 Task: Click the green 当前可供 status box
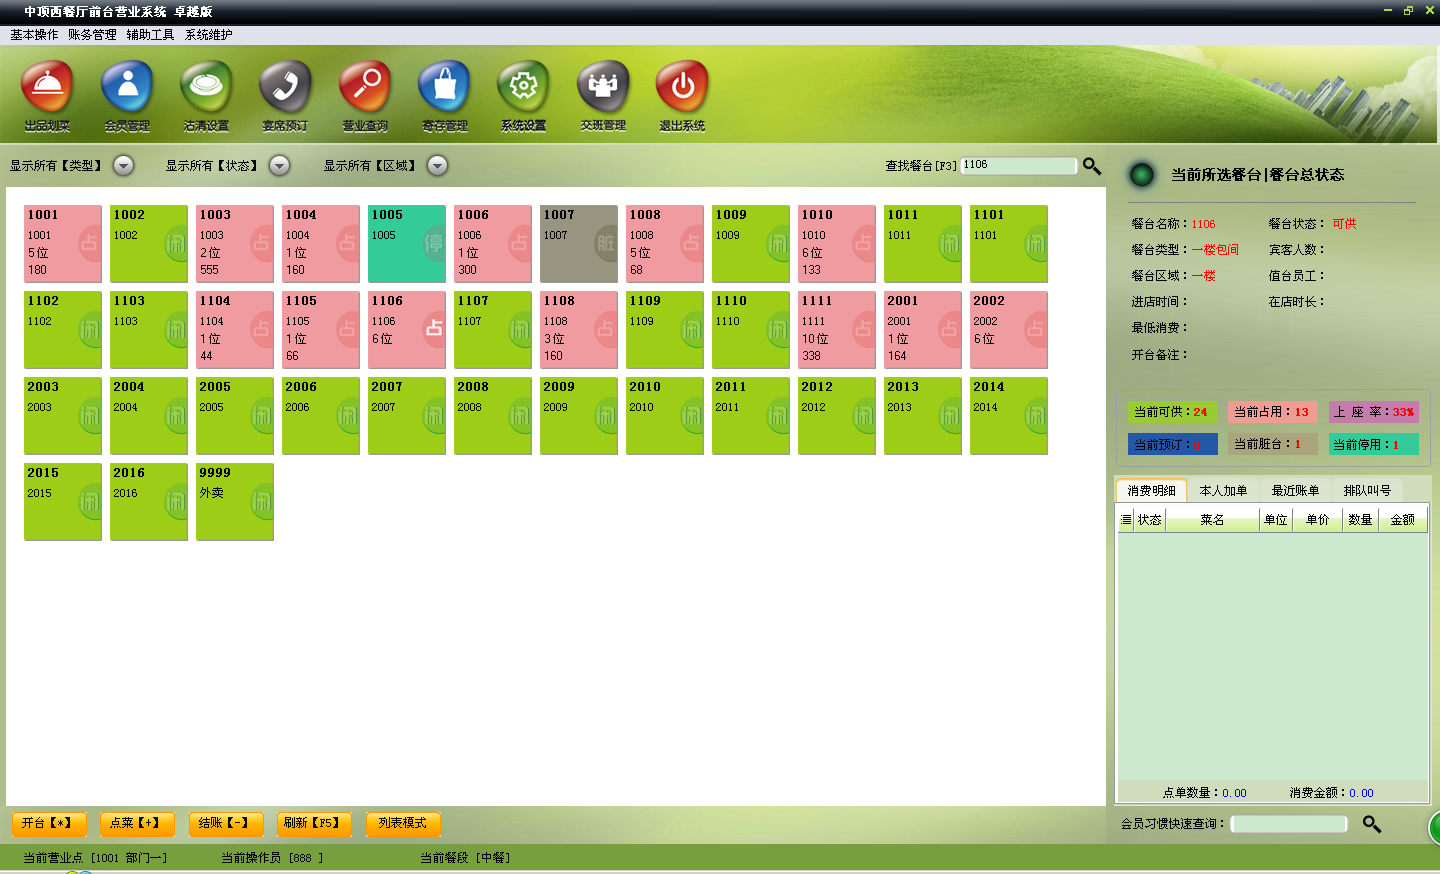[1172, 412]
